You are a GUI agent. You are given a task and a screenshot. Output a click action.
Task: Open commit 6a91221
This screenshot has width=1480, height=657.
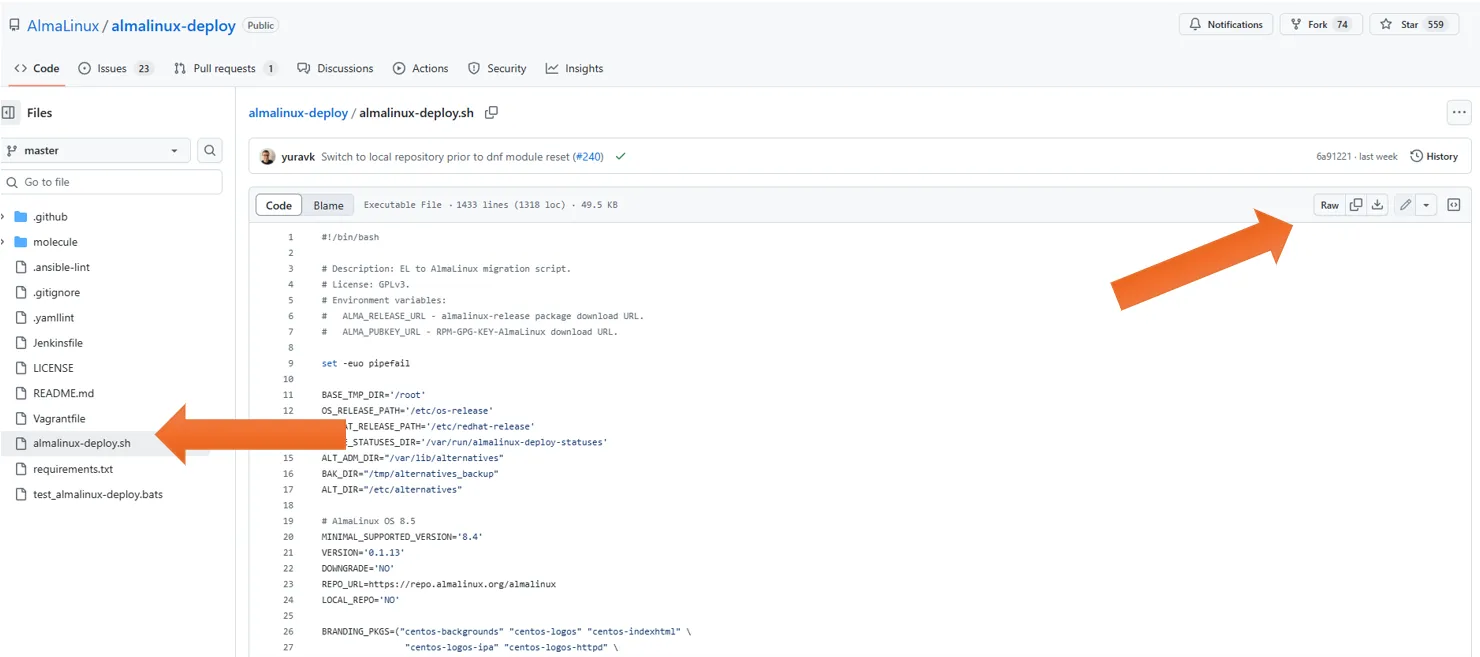[x=1333, y=157]
